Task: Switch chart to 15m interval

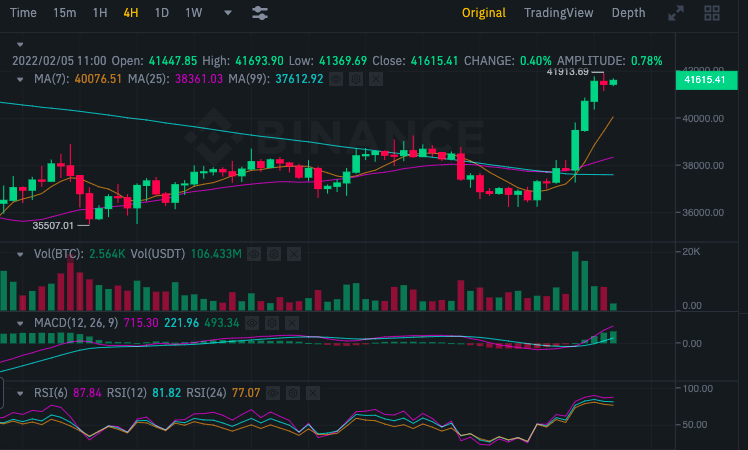Action: click(x=64, y=13)
